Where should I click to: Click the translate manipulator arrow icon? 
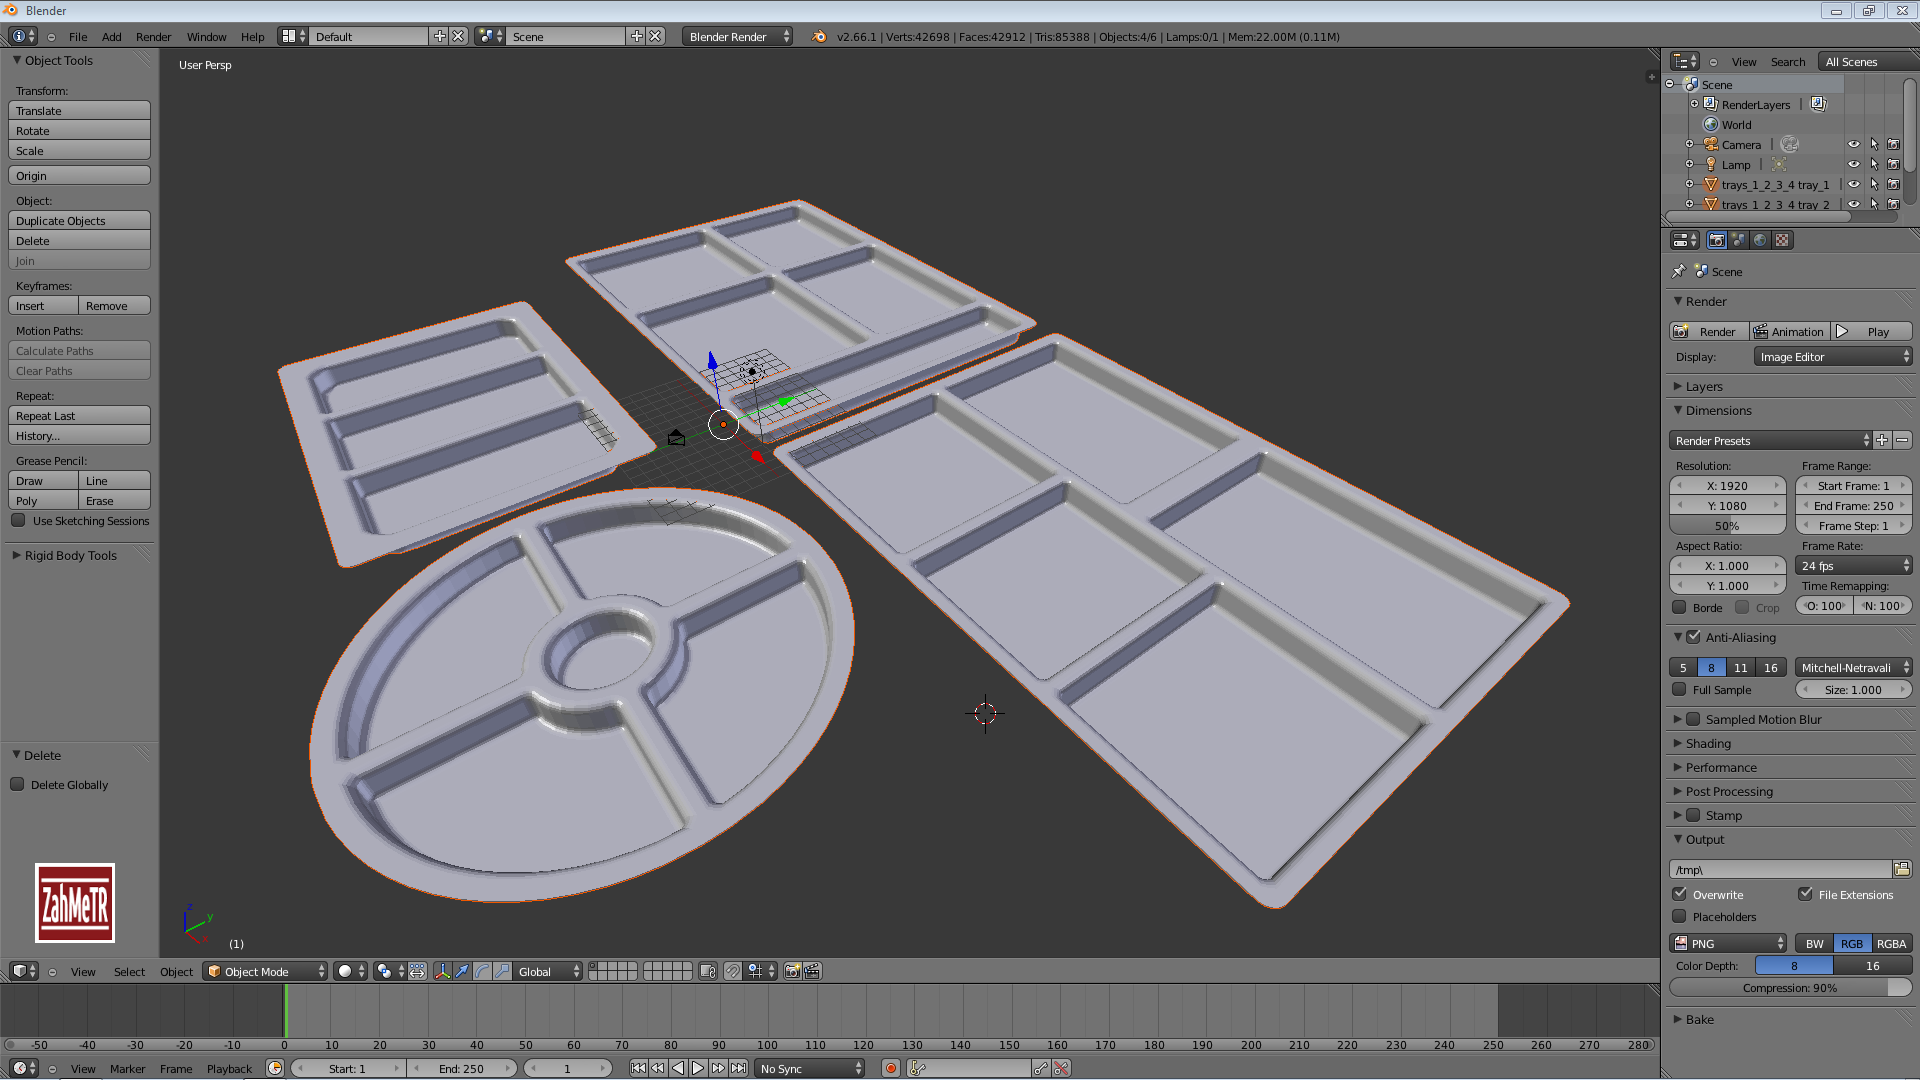tap(462, 971)
